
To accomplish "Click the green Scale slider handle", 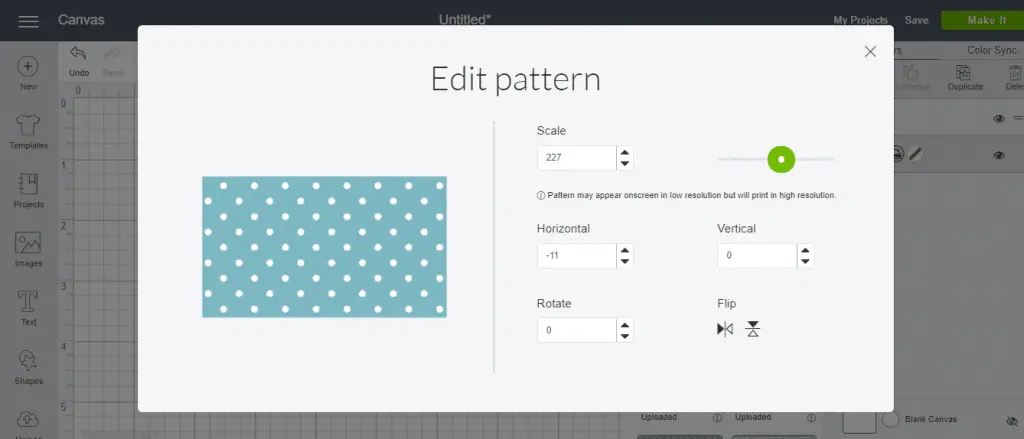I will click(x=781, y=159).
